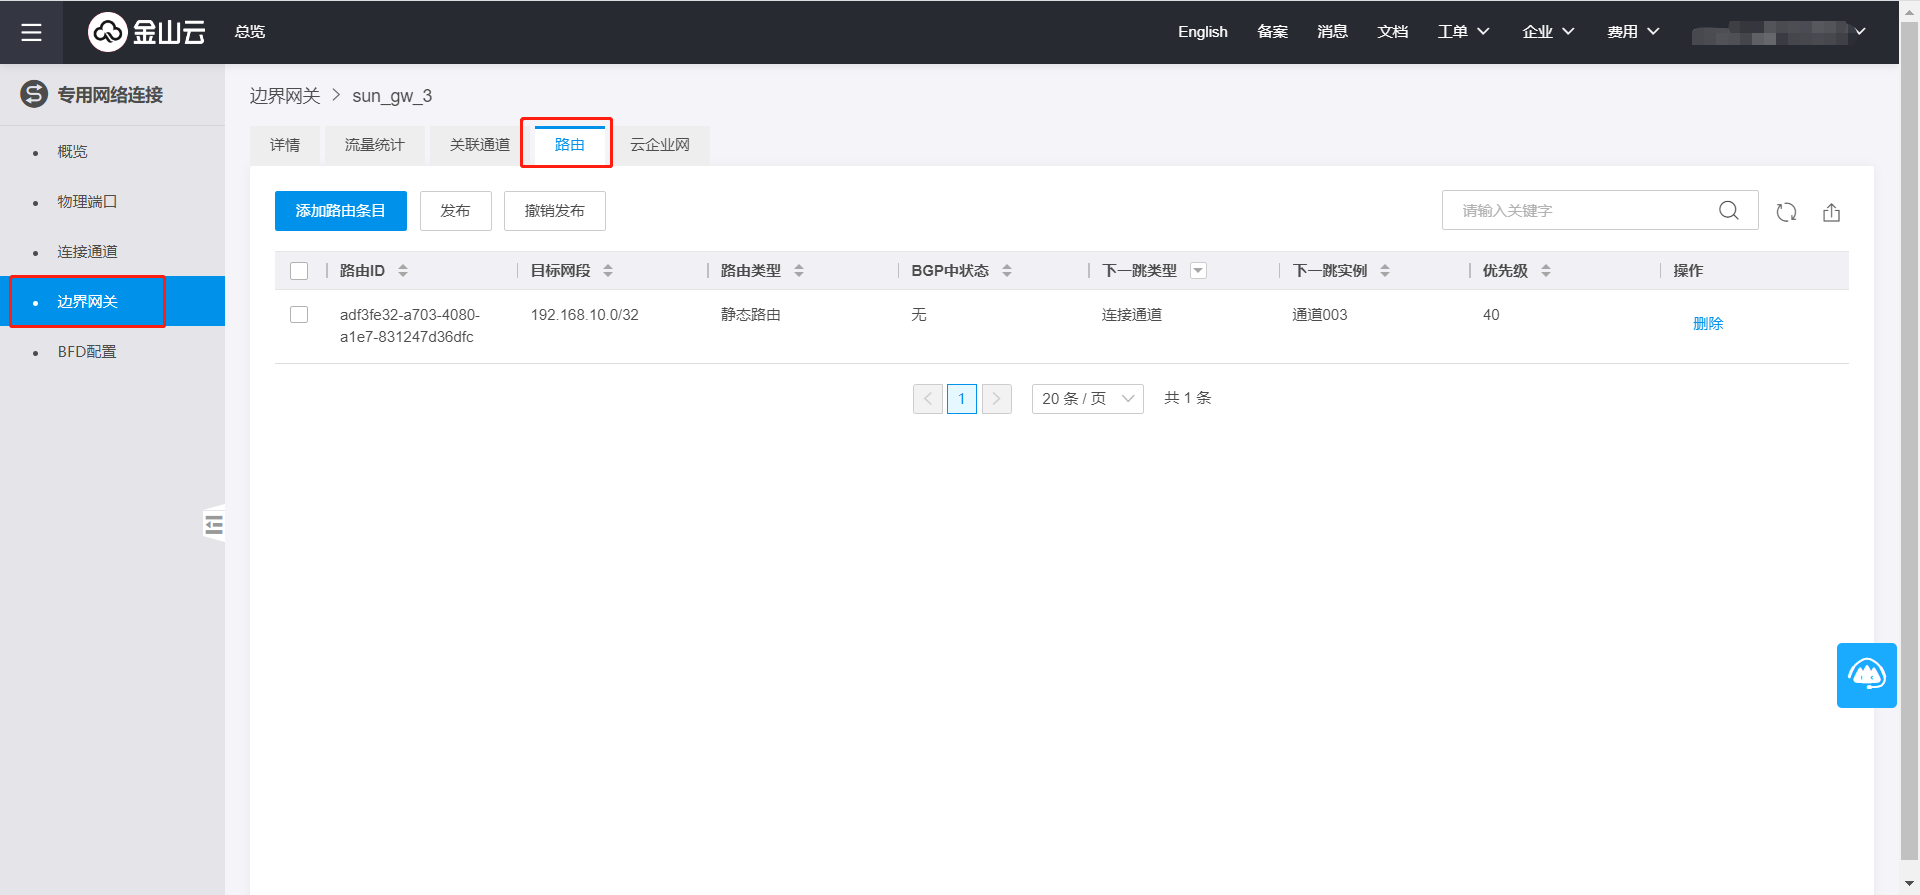Viewport: 1920px width, 895px height.
Task: Click the Kingsoft Cloud logo
Action: pyautogui.click(x=147, y=32)
